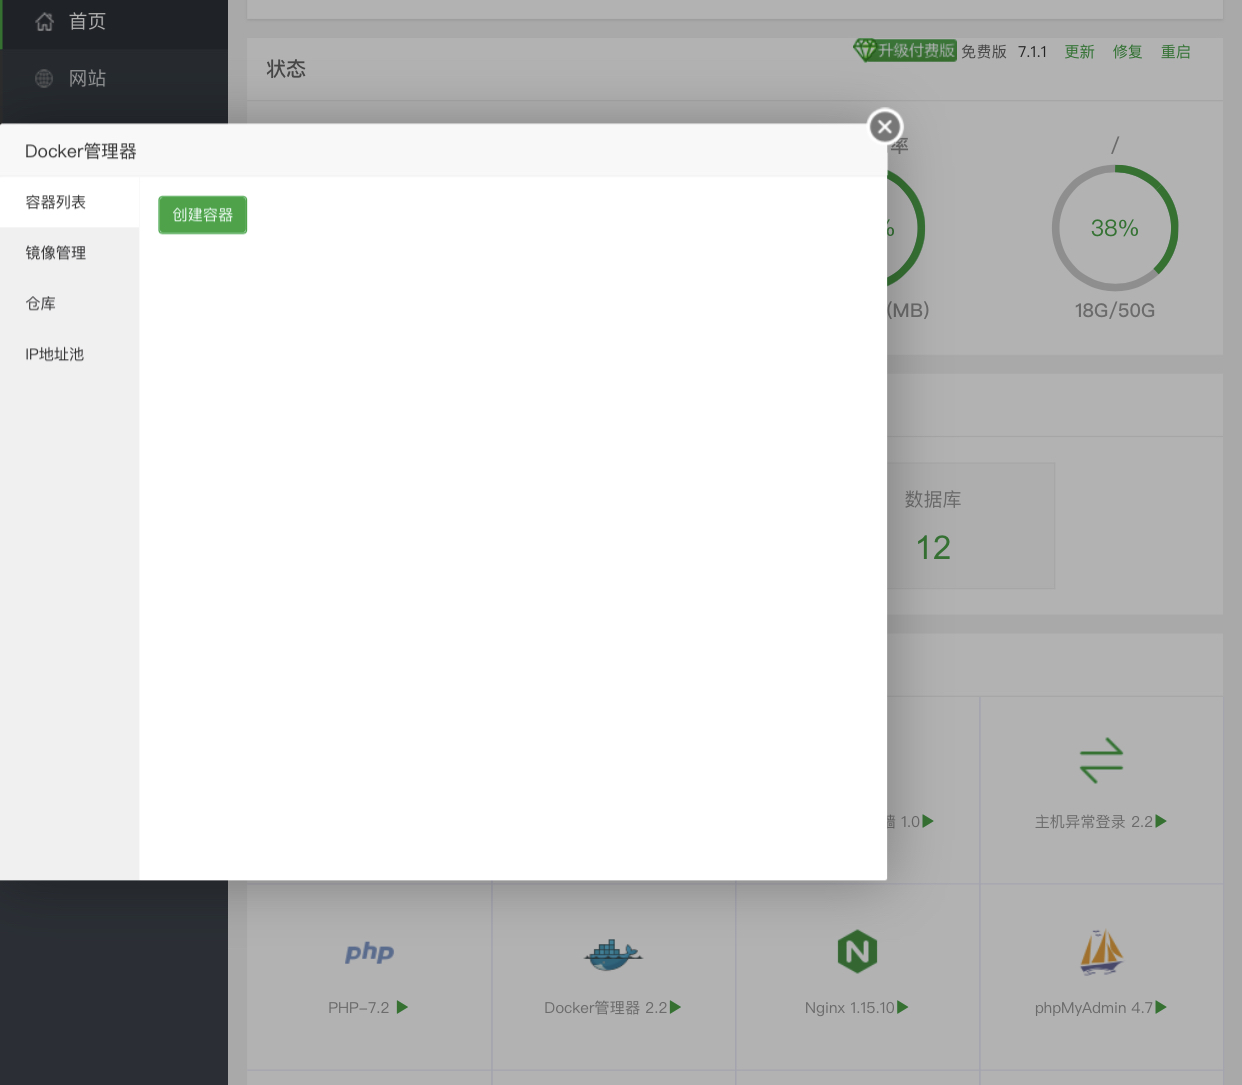Click the play arrow beside 主机异常登录 2.2

(1161, 821)
